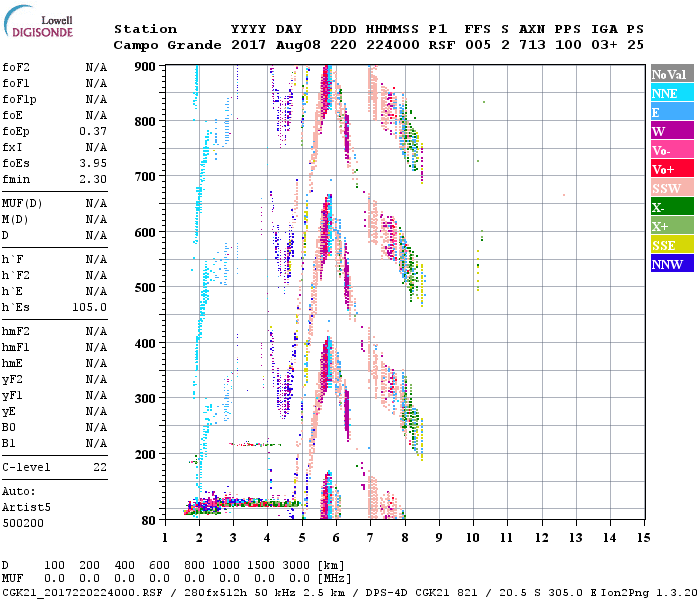The height and width of the screenshot is (600, 700).
Task: Click the h`Es value 105.0
Action: click(90, 307)
